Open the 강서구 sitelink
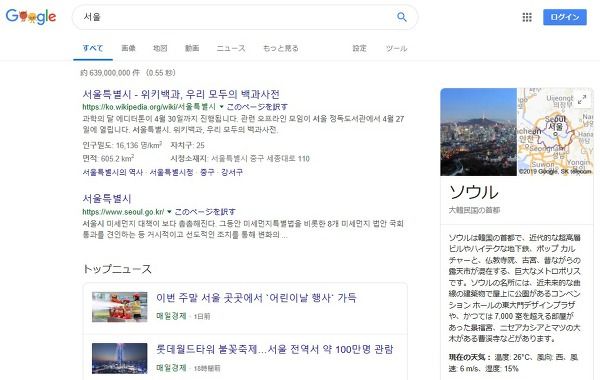 [232, 172]
